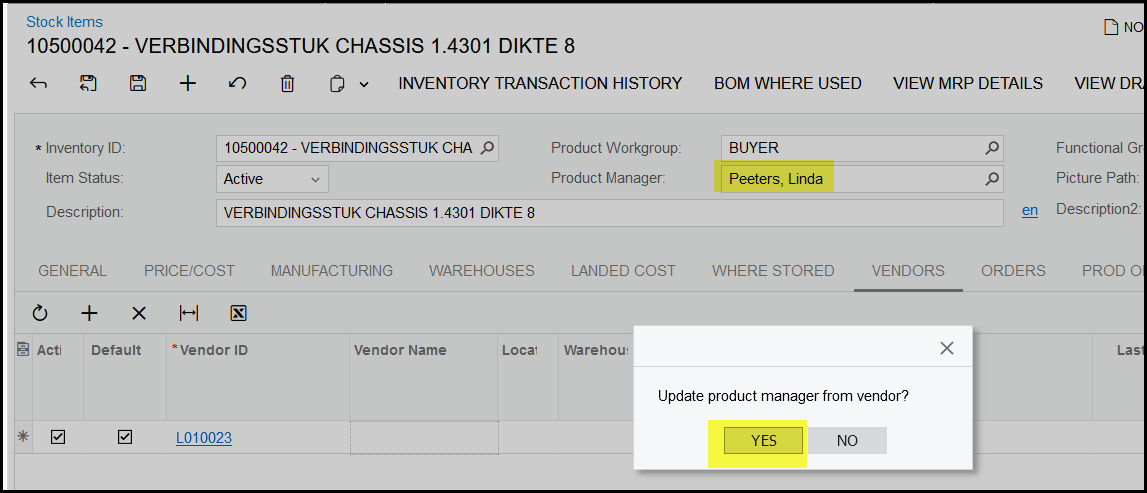Toggle the Active checkbox for vendor L010023
The image size is (1147, 493).
point(58,437)
